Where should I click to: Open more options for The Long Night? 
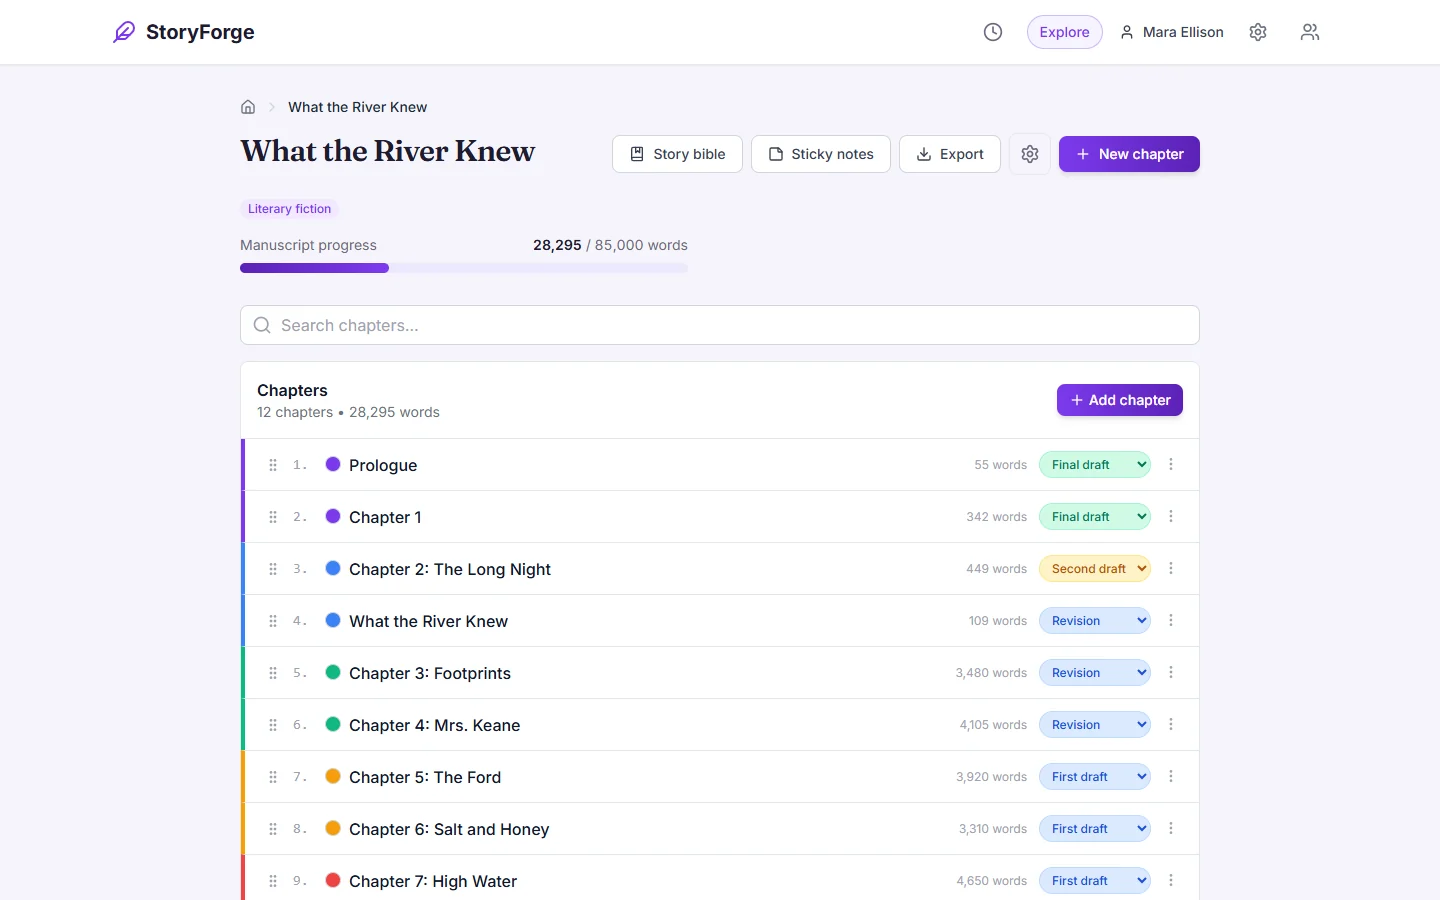point(1171,568)
